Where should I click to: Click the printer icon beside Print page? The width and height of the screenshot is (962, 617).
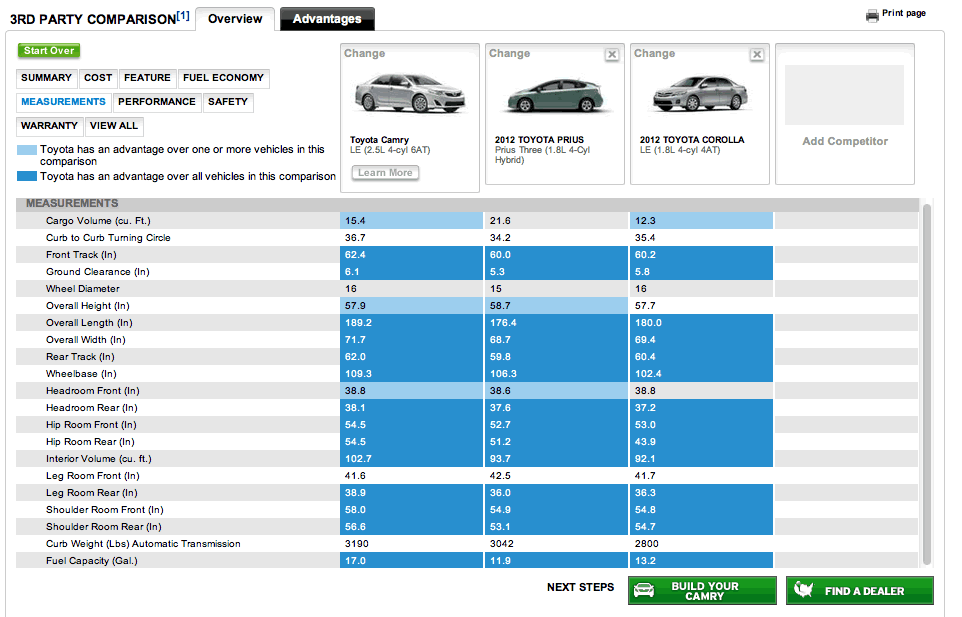(872, 16)
